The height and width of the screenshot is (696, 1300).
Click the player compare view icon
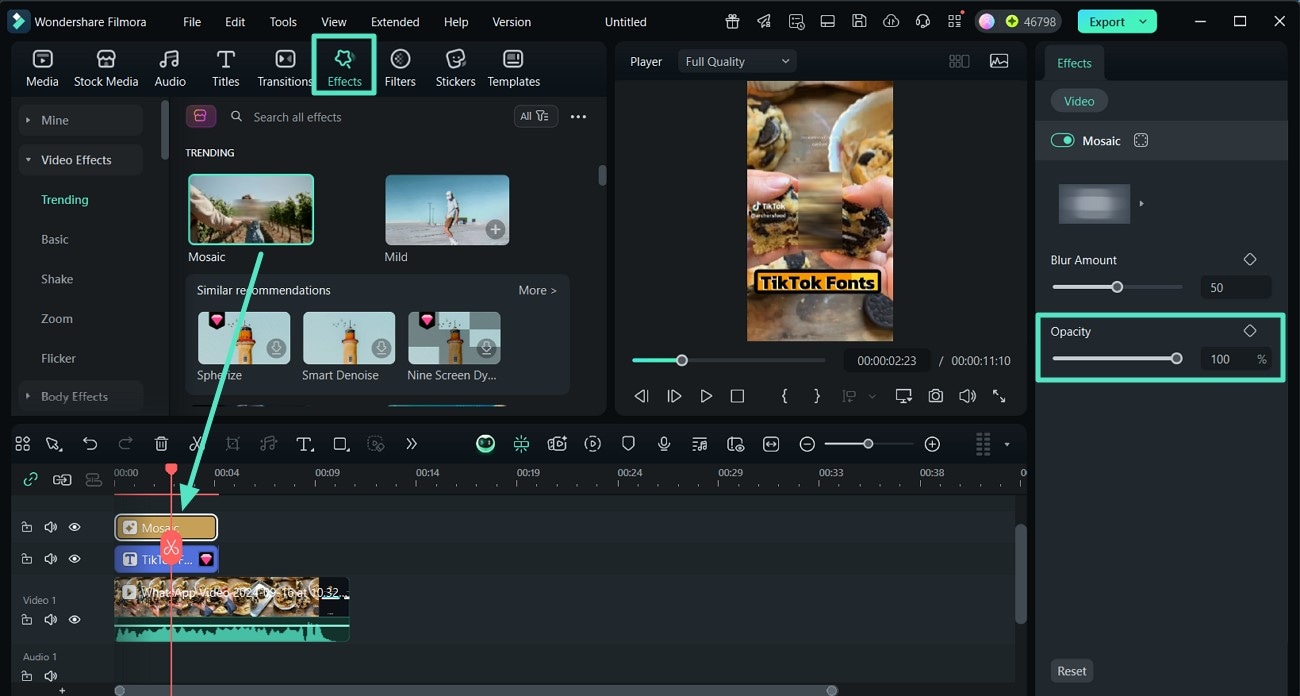[959, 61]
